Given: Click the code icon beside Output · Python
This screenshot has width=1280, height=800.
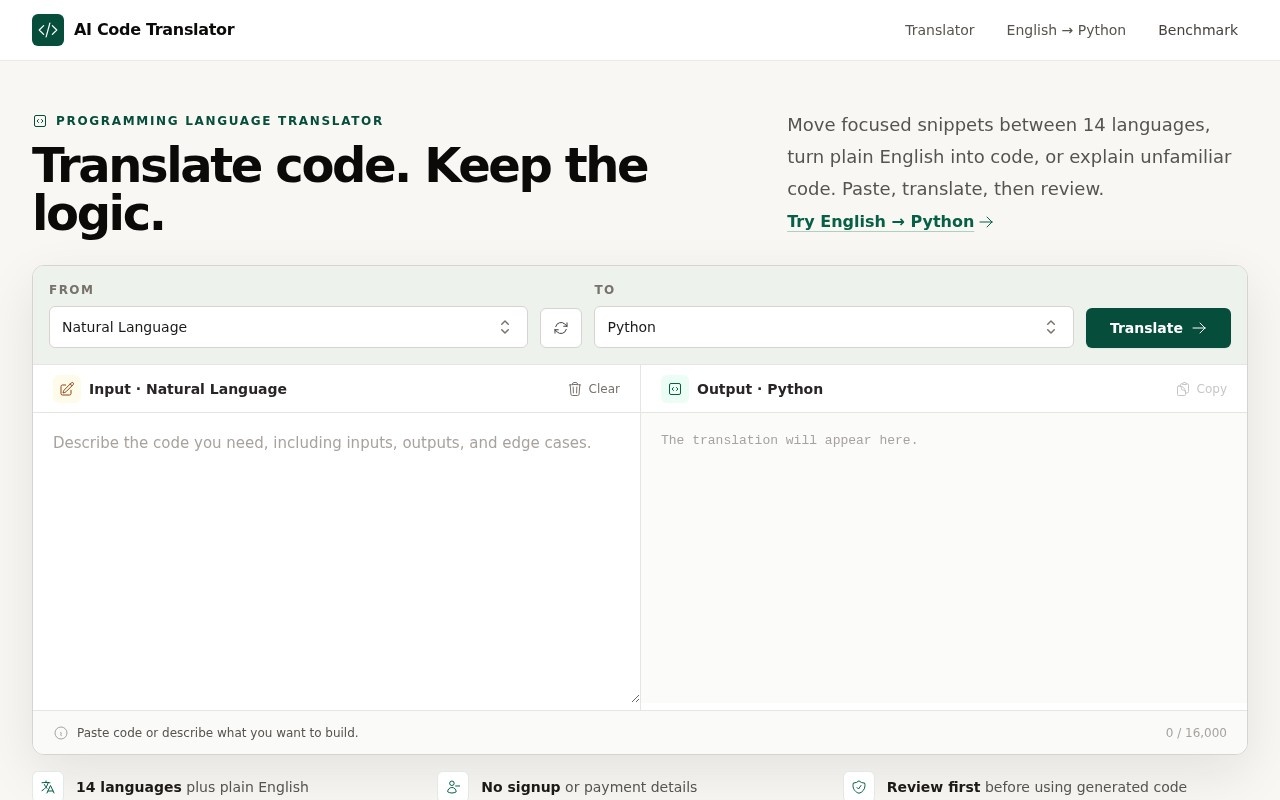Looking at the screenshot, I should pos(675,389).
